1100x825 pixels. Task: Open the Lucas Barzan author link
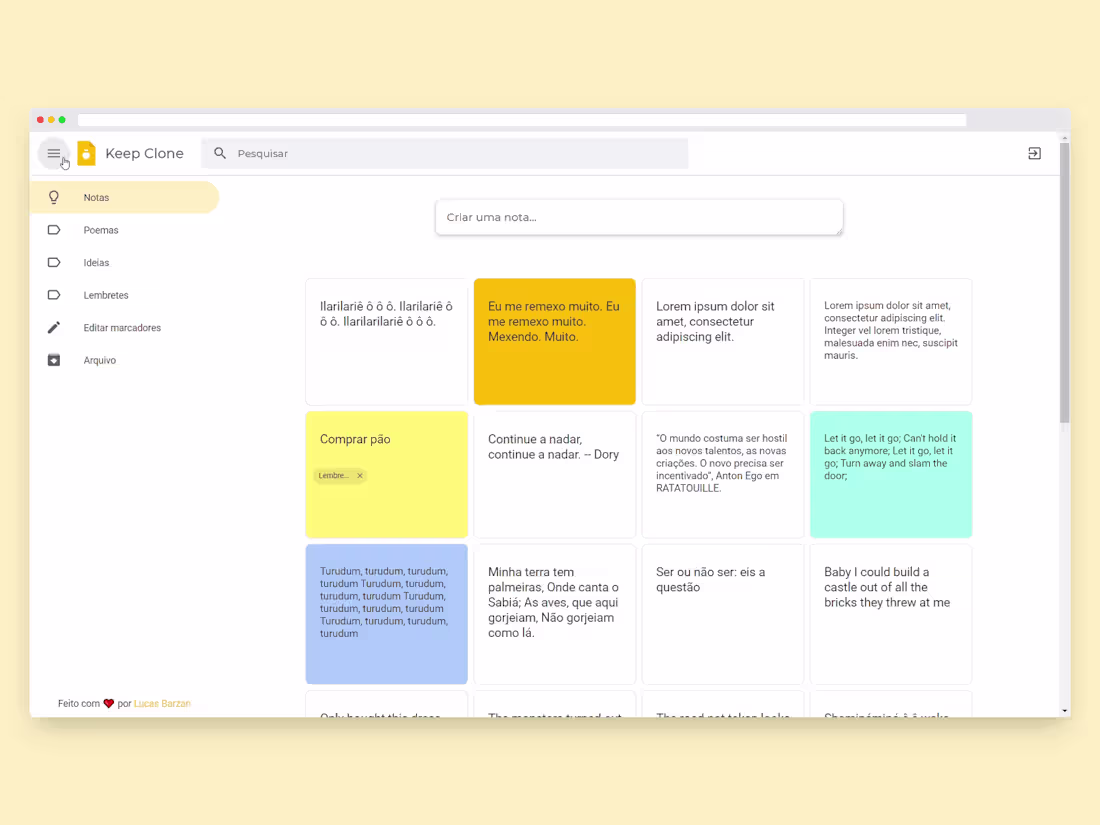pyautogui.click(x=162, y=703)
